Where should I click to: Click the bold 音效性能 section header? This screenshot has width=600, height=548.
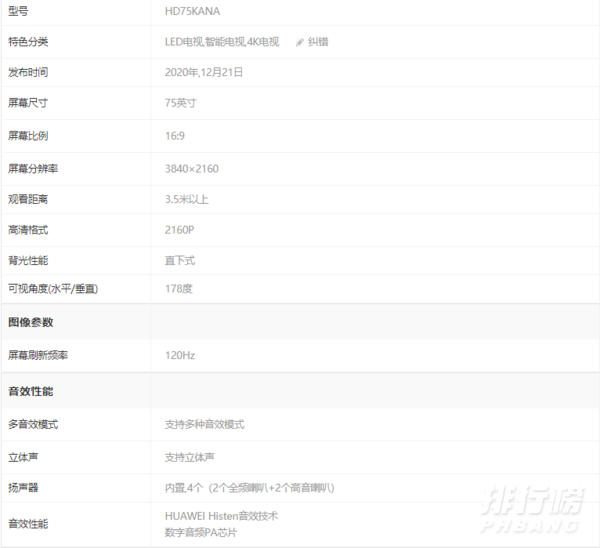31,391
